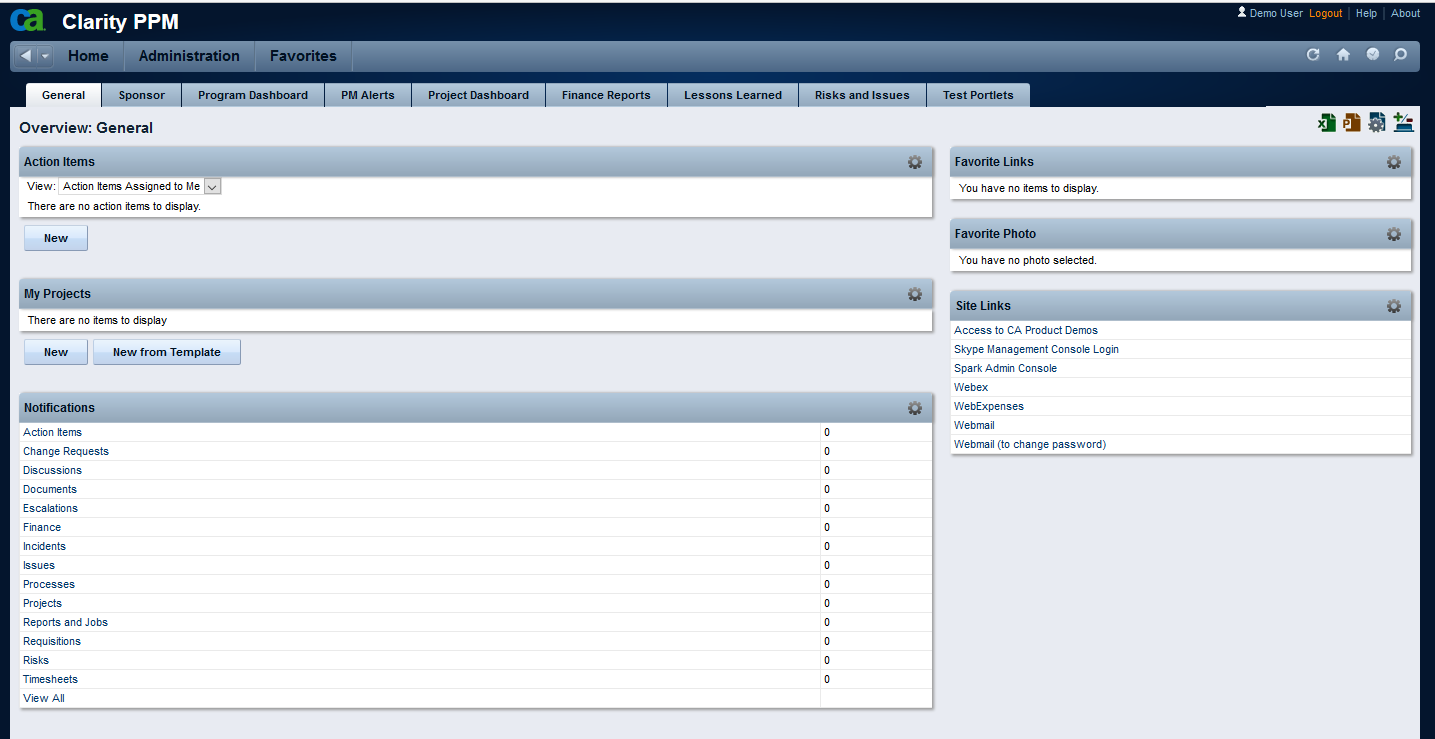Open the Favorite Links portlet options gear
Viewport: 1435px width, 739px height.
tap(1393, 162)
